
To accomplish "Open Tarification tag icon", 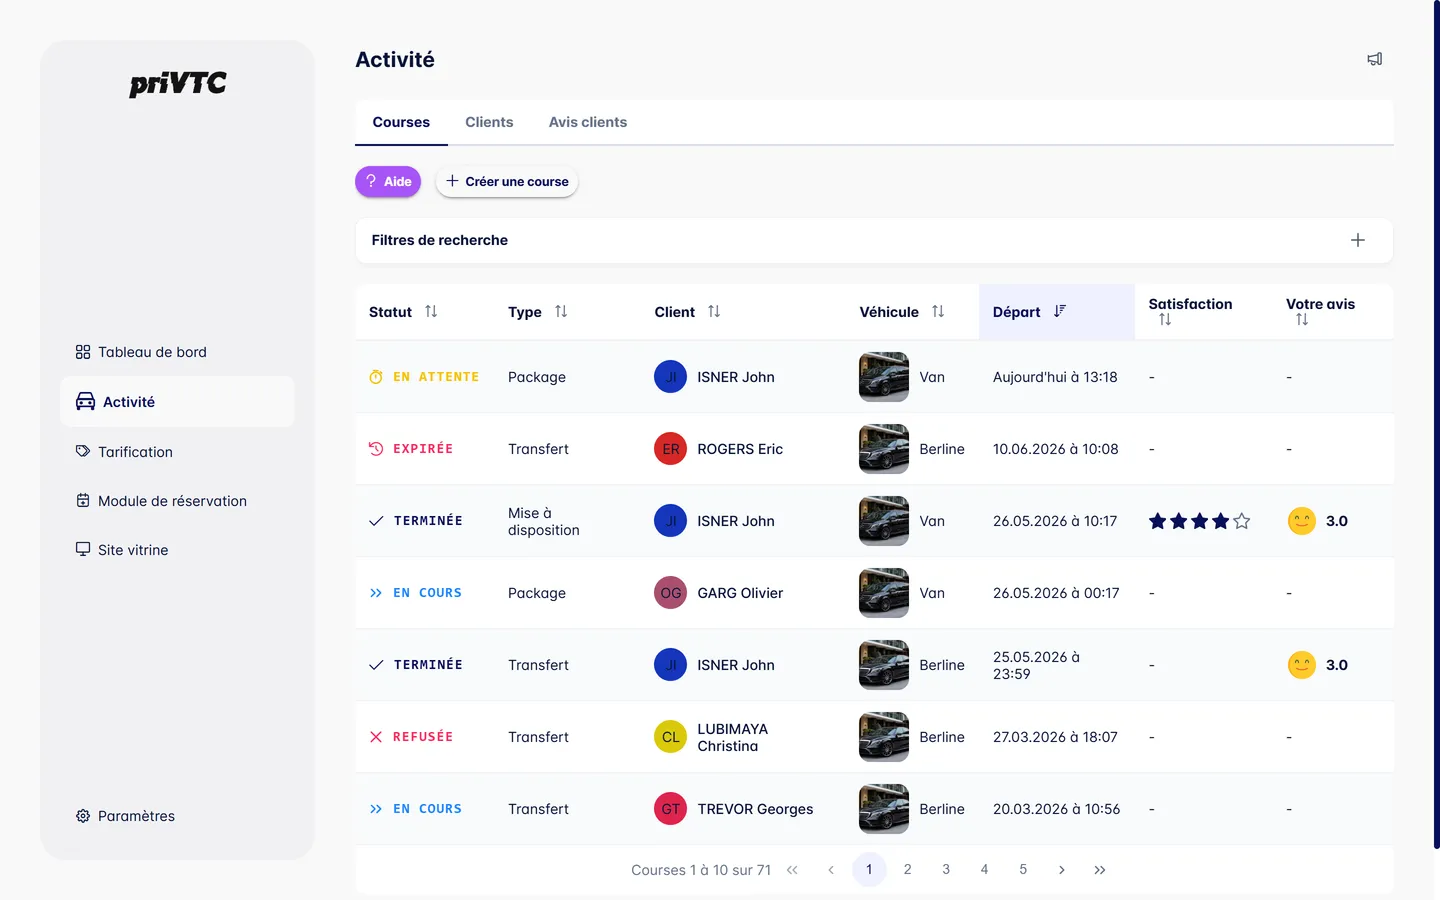I will pyautogui.click(x=83, y=451).
